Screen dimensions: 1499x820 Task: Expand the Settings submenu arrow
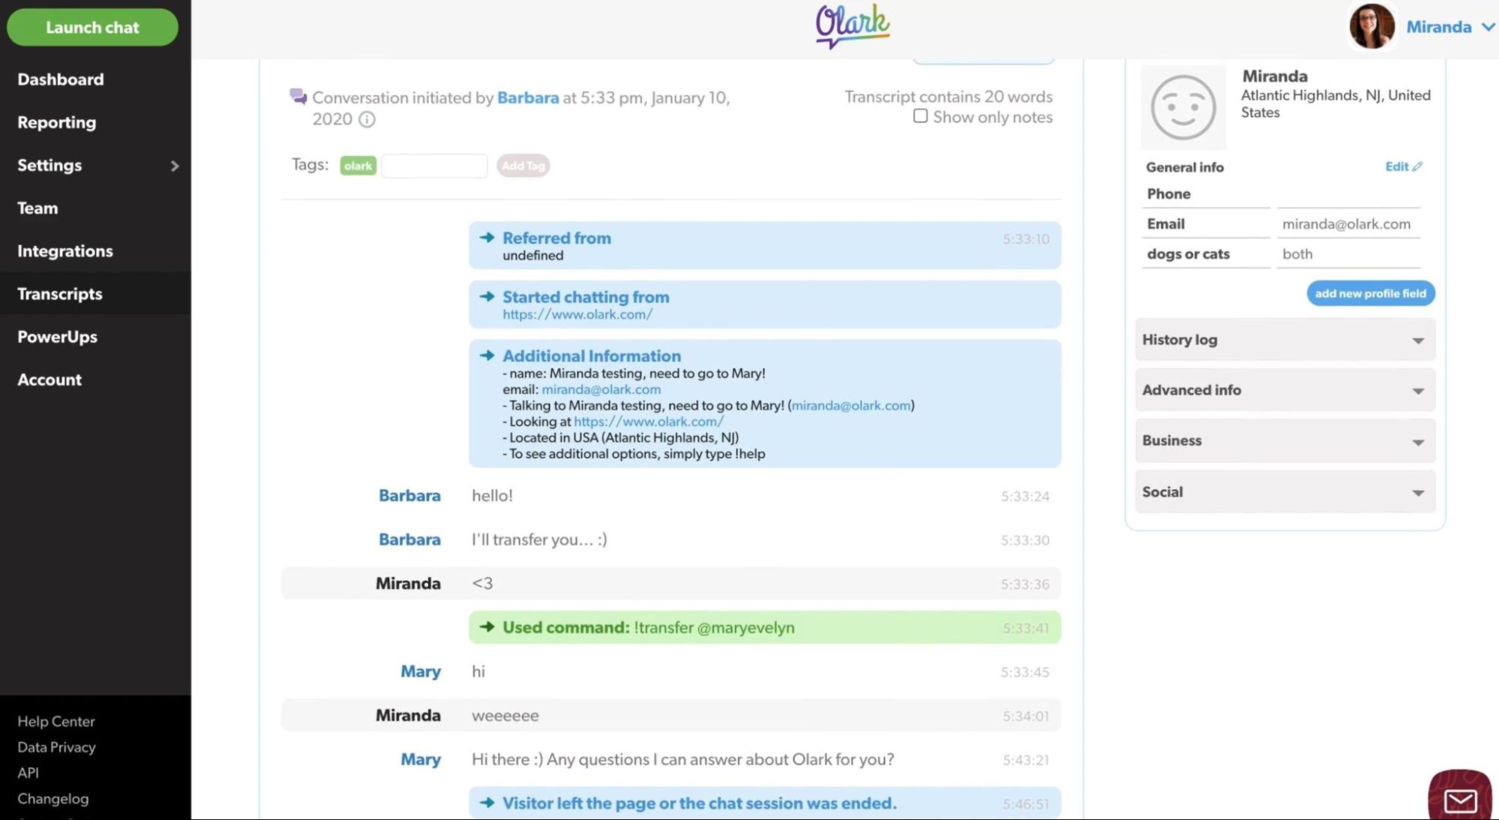click(174, 166)
